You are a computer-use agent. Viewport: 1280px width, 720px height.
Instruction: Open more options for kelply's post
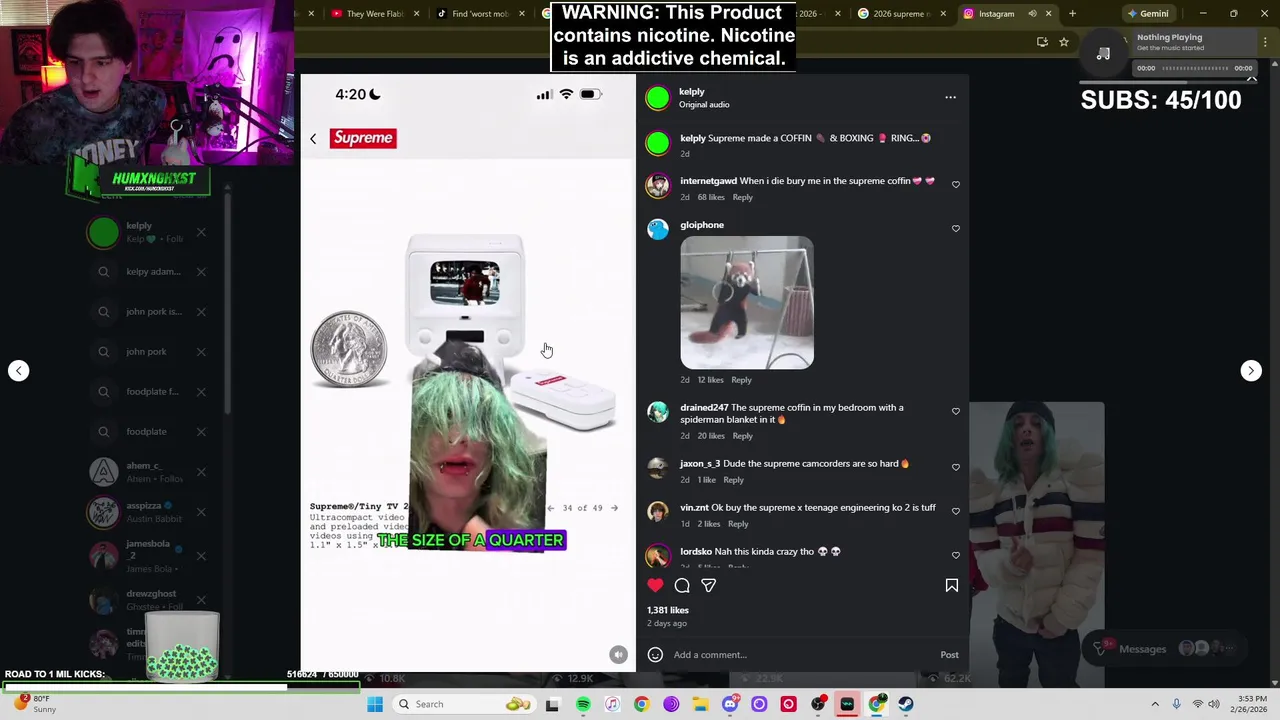coord(950,97)
